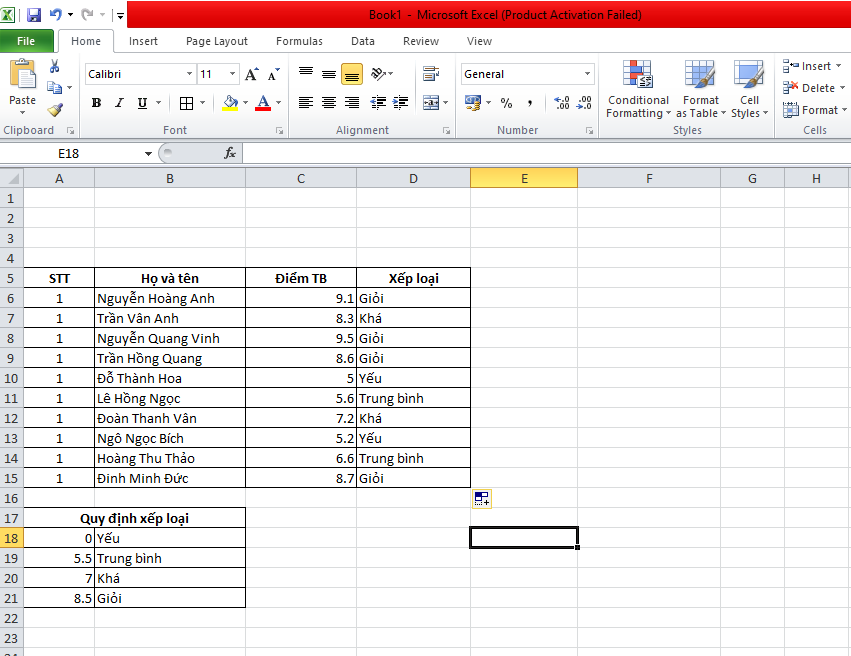Toggle Wrap Text icon
Viewport: 851px width, 656px height.
(431, 74)
